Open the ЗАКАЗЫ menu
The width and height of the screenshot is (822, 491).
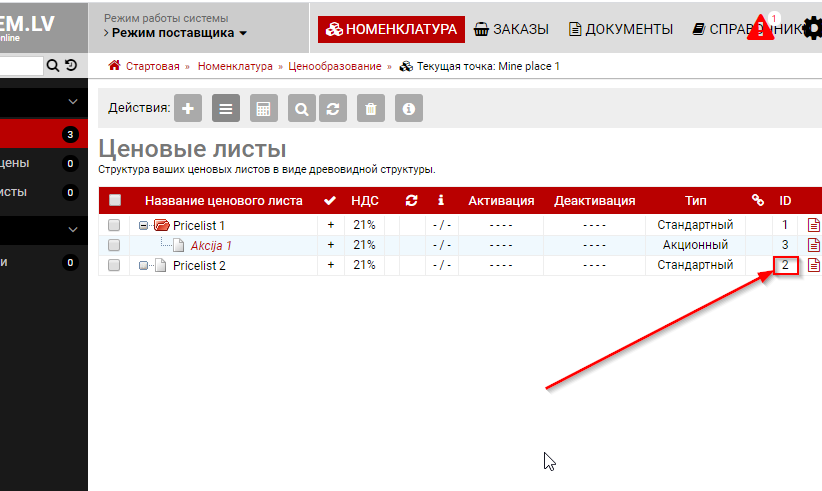click(511, 29)
